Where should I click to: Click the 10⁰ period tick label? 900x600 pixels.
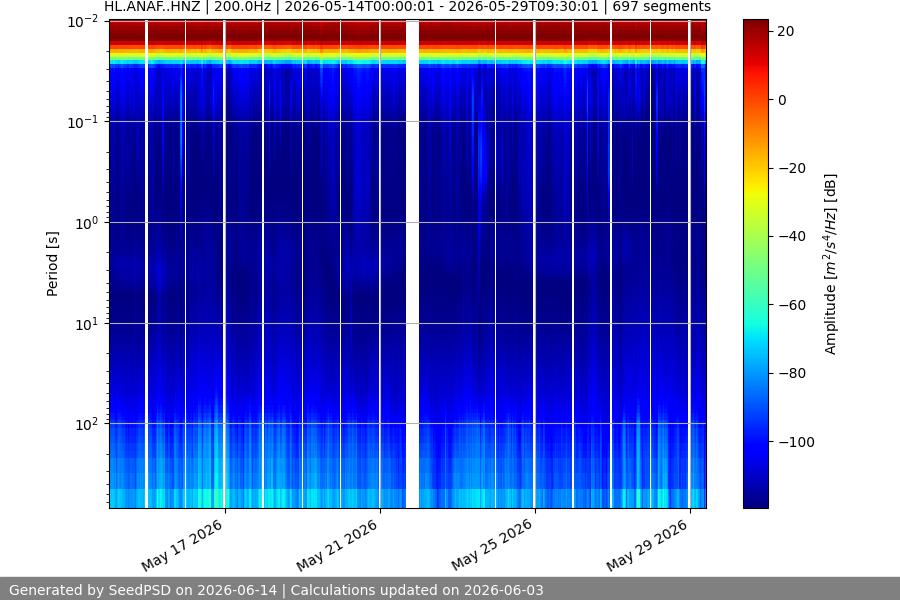click(87, 223)
